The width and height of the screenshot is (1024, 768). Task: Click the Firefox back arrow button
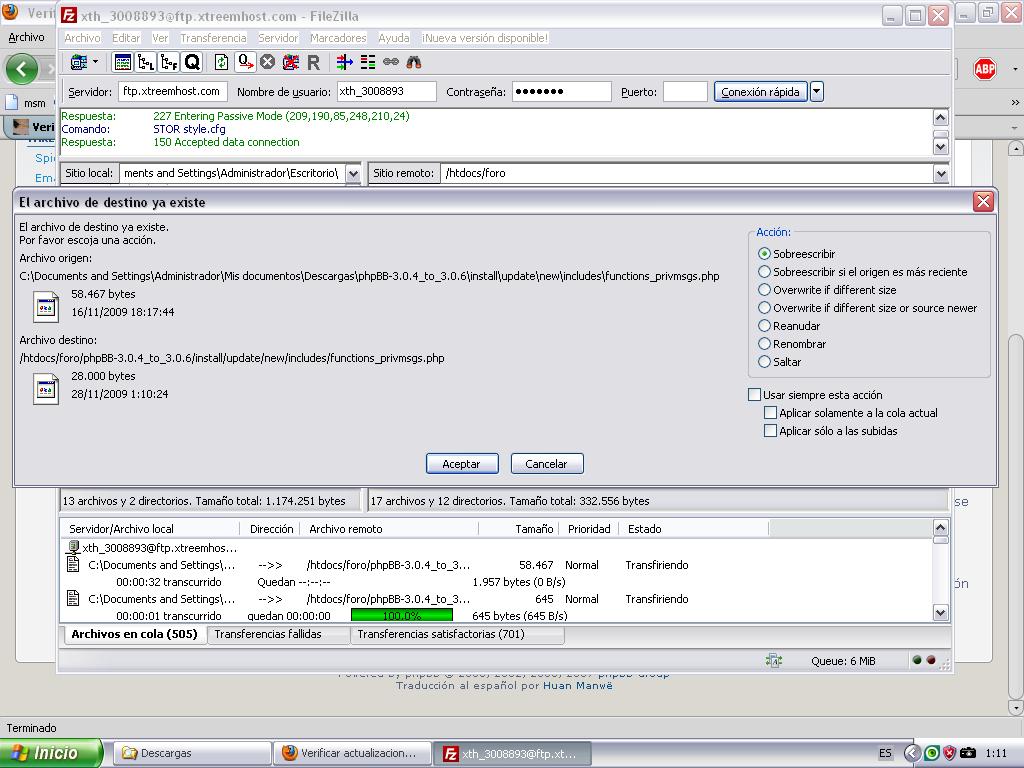(x=22, y=69)
